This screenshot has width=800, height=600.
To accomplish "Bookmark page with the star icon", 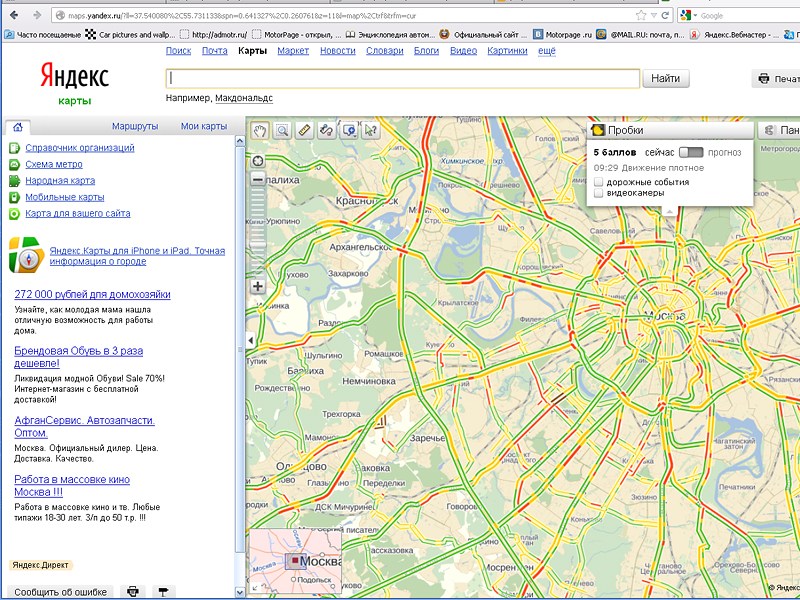I will click(x=641, y=15).
